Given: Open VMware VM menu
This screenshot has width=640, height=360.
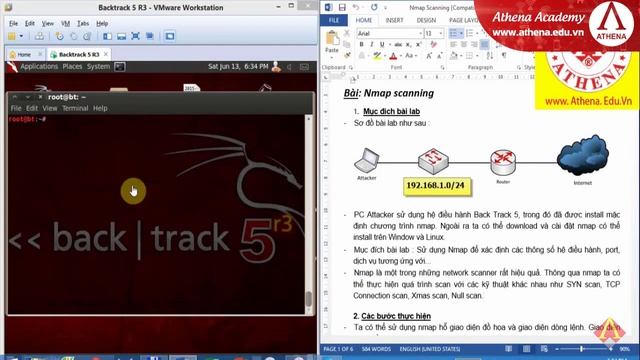Looking at the screenshot, I should point(65,23).
